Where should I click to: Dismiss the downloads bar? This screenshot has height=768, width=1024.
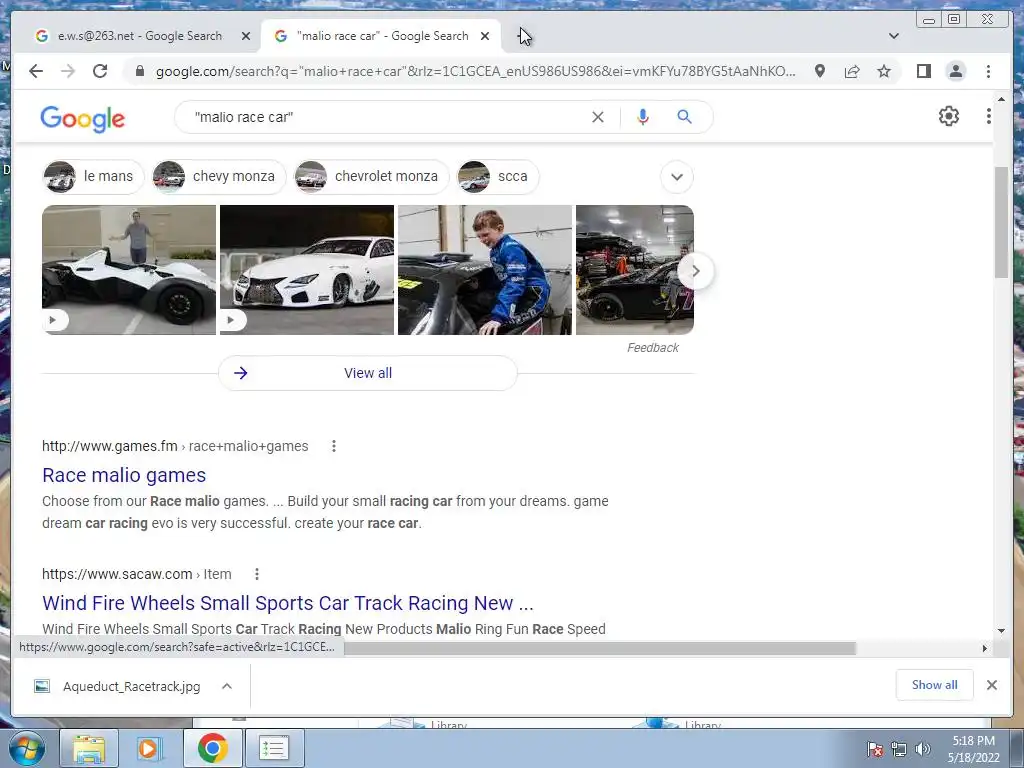991,685
